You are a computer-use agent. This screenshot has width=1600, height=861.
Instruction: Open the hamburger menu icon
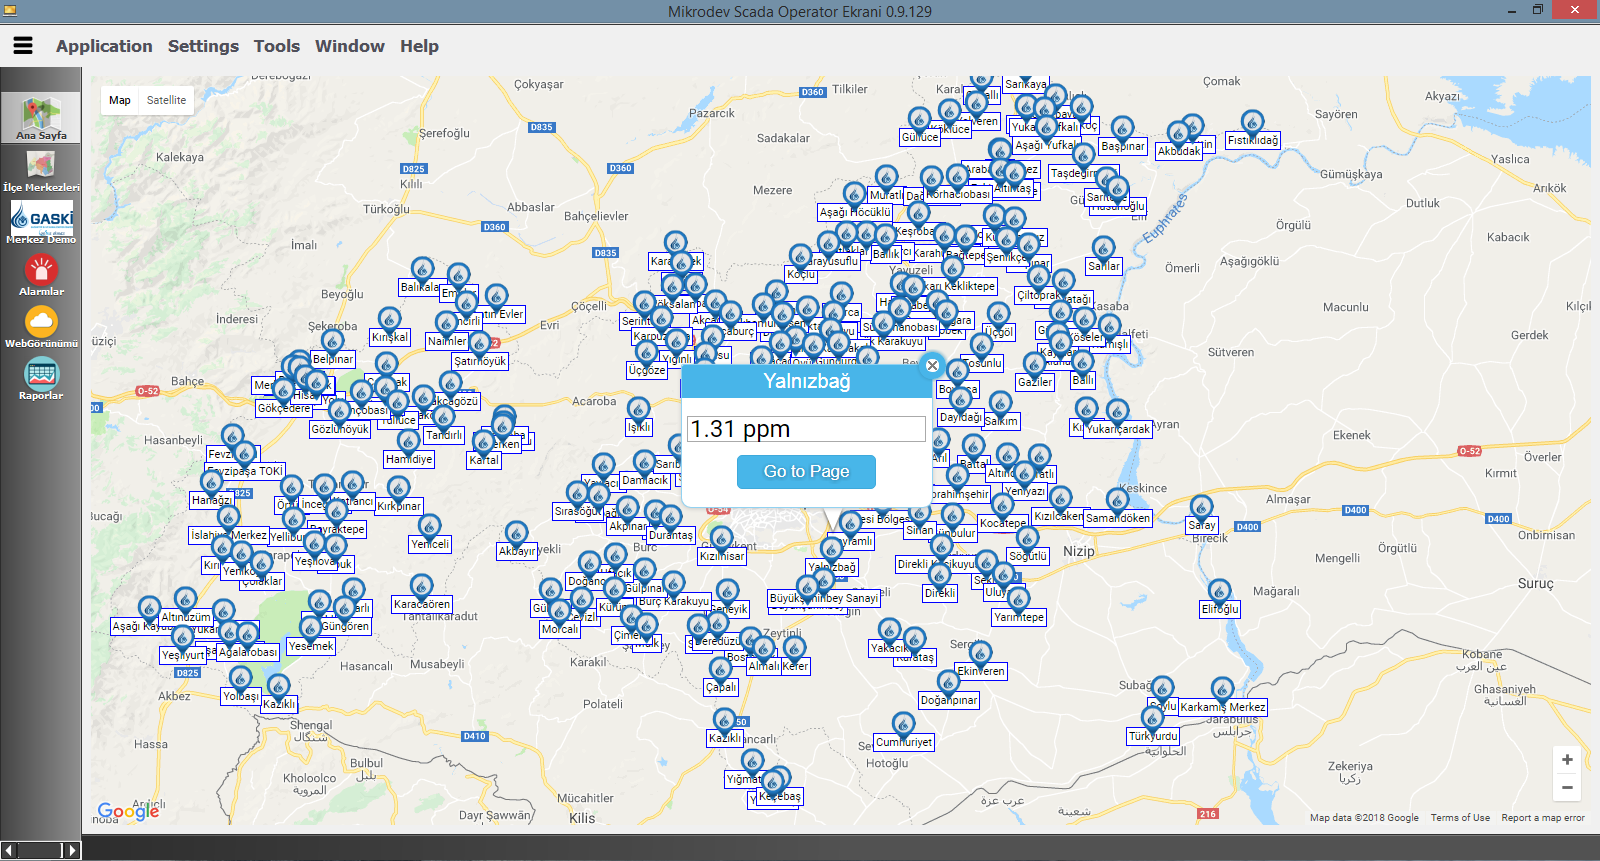point(23,46)
